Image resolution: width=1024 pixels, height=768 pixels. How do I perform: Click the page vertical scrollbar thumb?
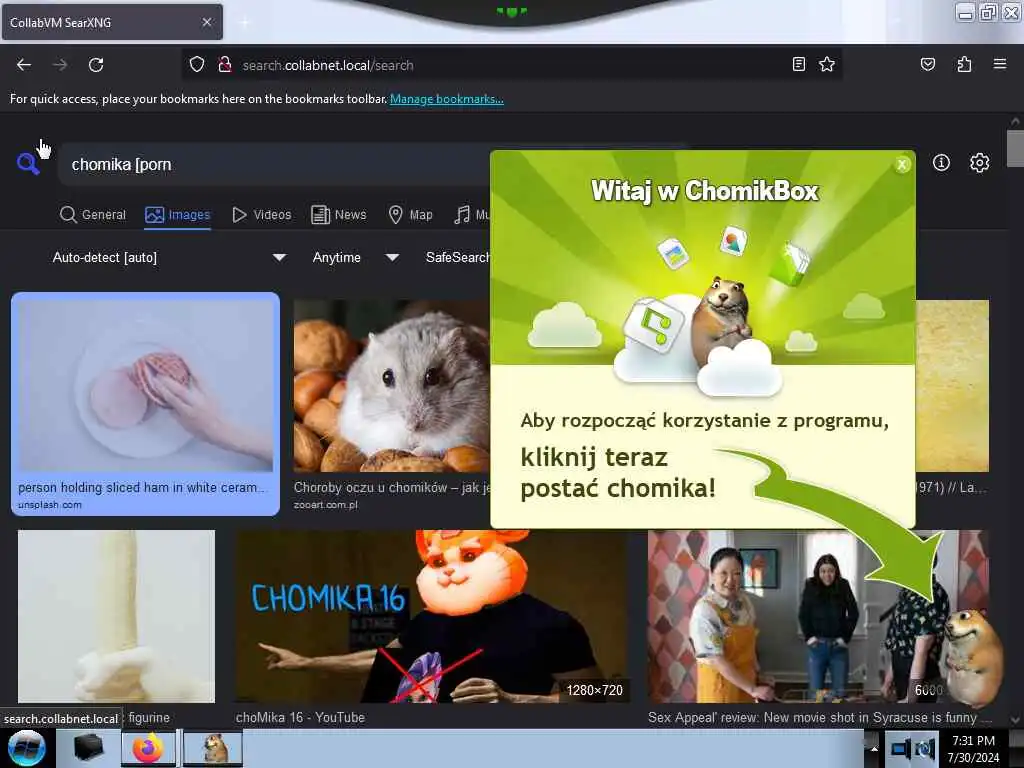pos(1015,148)
